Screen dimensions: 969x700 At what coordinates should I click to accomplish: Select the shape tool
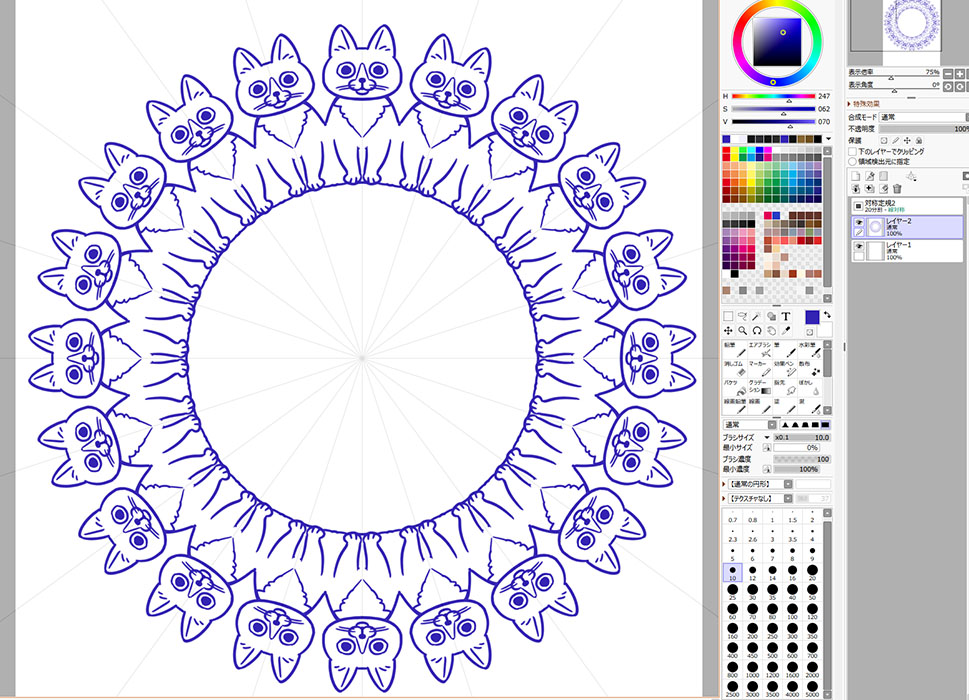(771, 316)
